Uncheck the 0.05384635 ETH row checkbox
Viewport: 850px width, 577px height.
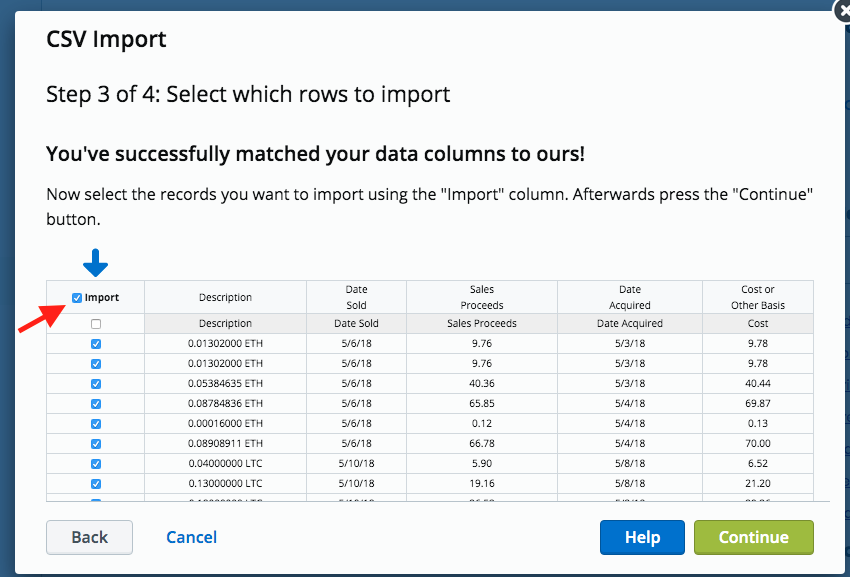tap(96, 384)
